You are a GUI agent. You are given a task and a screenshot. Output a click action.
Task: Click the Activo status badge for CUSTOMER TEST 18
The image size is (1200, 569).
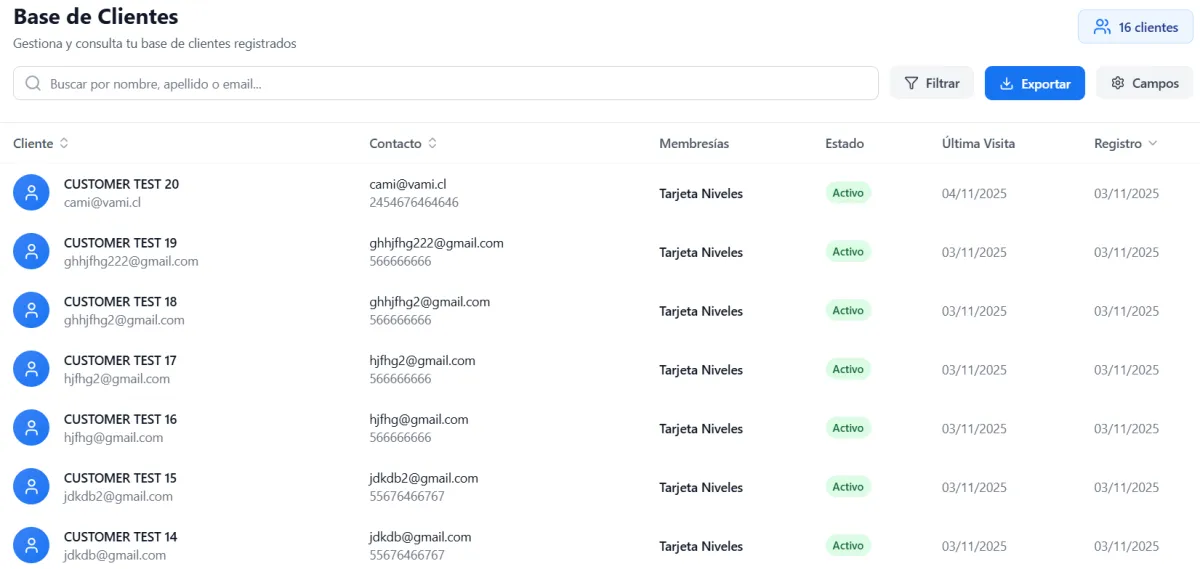pyautogui.click(x=848, y=311)
